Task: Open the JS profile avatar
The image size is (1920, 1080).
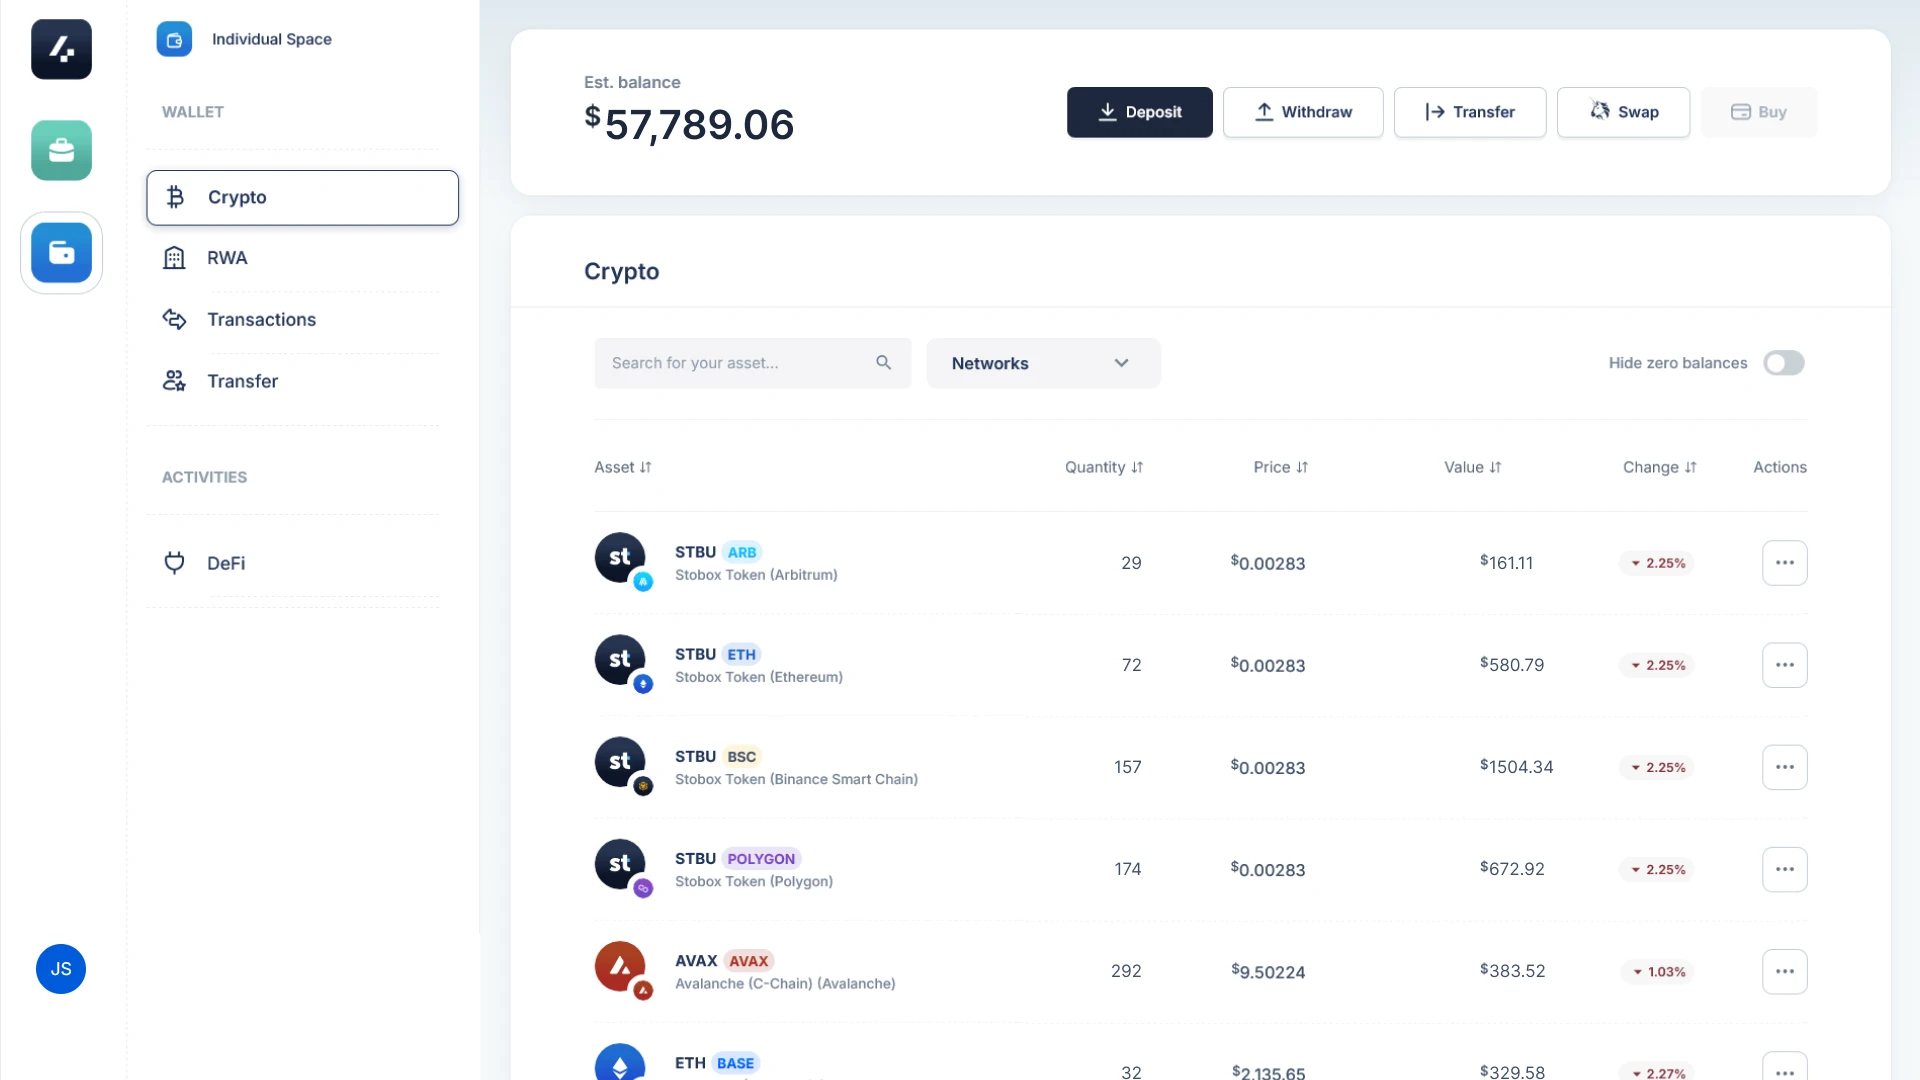Action: click(61, 969)
